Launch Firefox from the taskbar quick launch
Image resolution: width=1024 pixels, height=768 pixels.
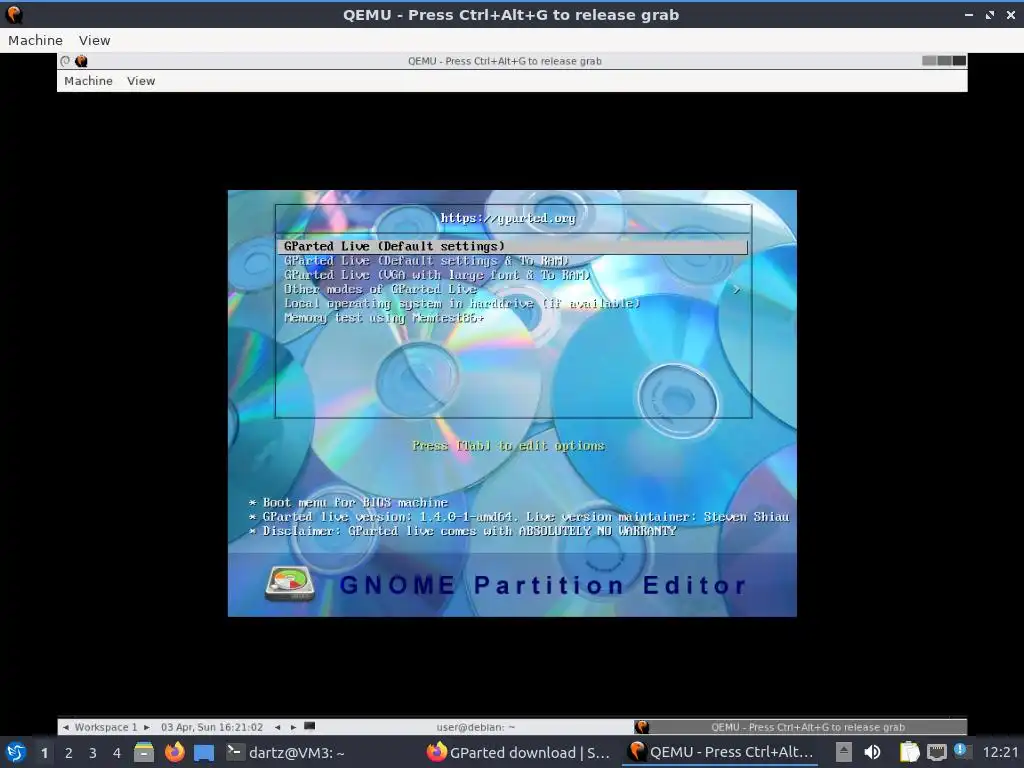174,752
